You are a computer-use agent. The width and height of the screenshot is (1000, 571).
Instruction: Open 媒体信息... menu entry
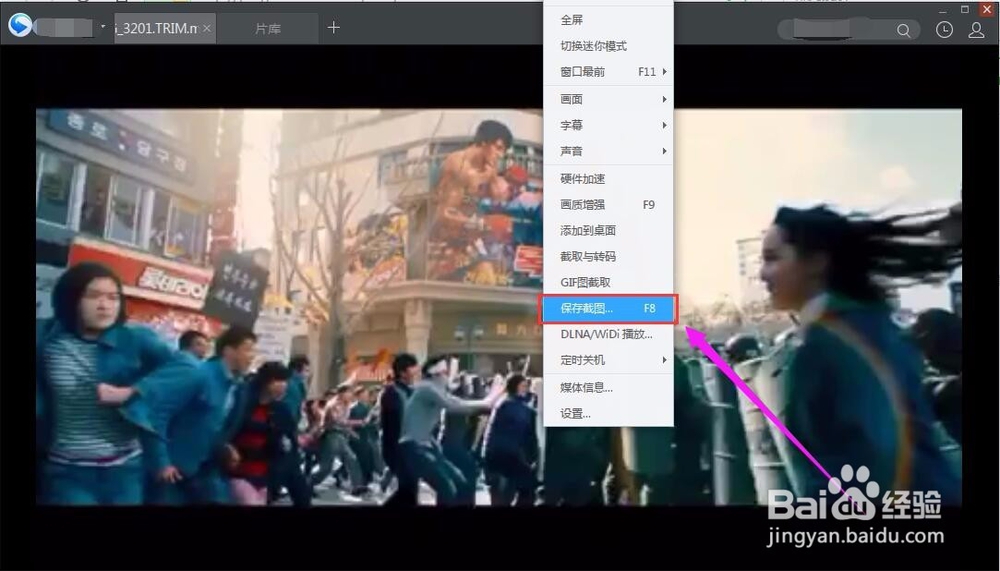tap(608, 387)
